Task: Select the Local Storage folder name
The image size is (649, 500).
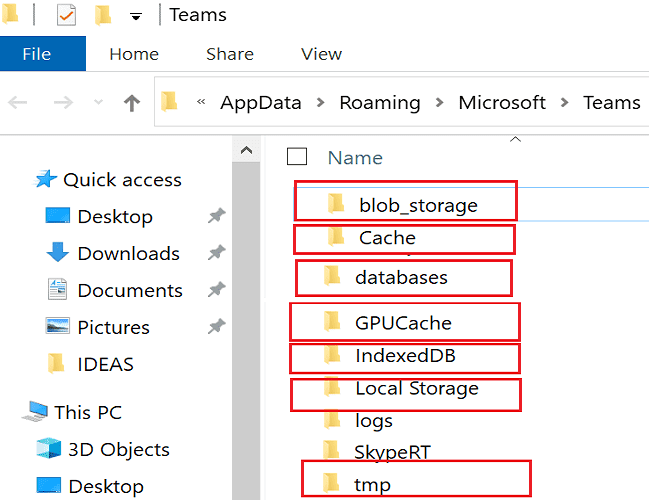Action: click(x=417, y=388)
